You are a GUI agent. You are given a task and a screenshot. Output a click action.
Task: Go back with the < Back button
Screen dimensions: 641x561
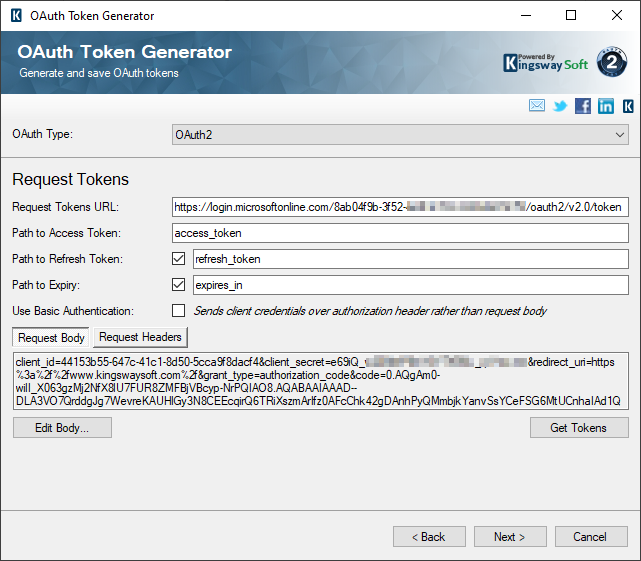pyautogui.click(x=429, y=537)
